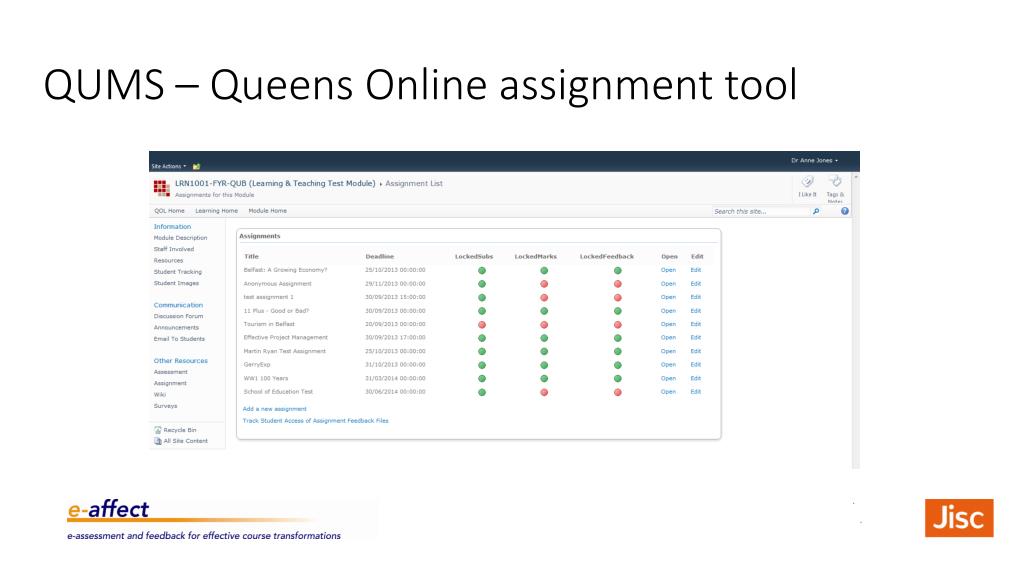The height and width of the screenshot is (576, 1024).
Task: Open the Site Actions dropdown
Action: pyautogui.click(x=168, y=167)
